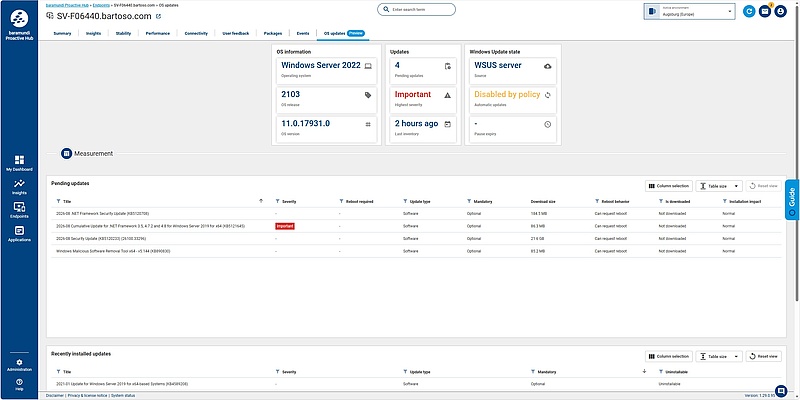Click the refresh button in the header
Image resolution: width=800 pixels, height=400 pixels.
(749, 11)
